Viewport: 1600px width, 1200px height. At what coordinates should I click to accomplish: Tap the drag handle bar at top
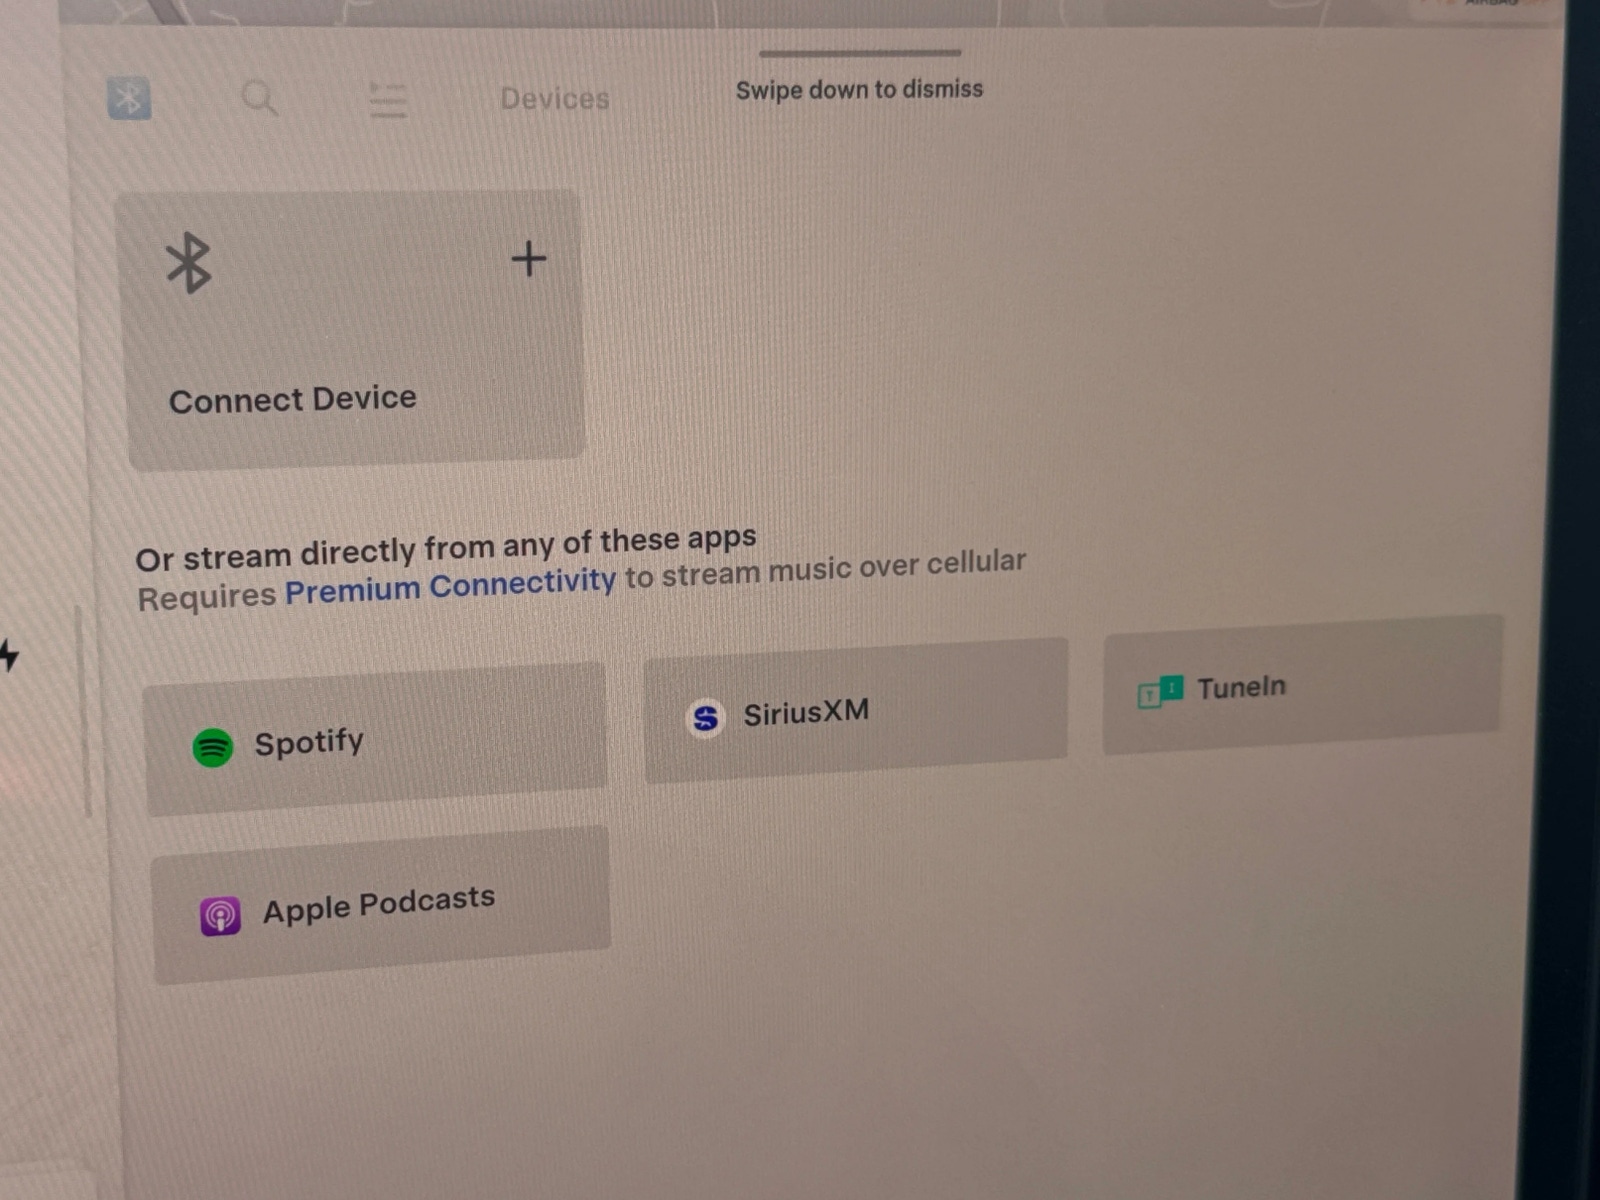coord(860,52)
